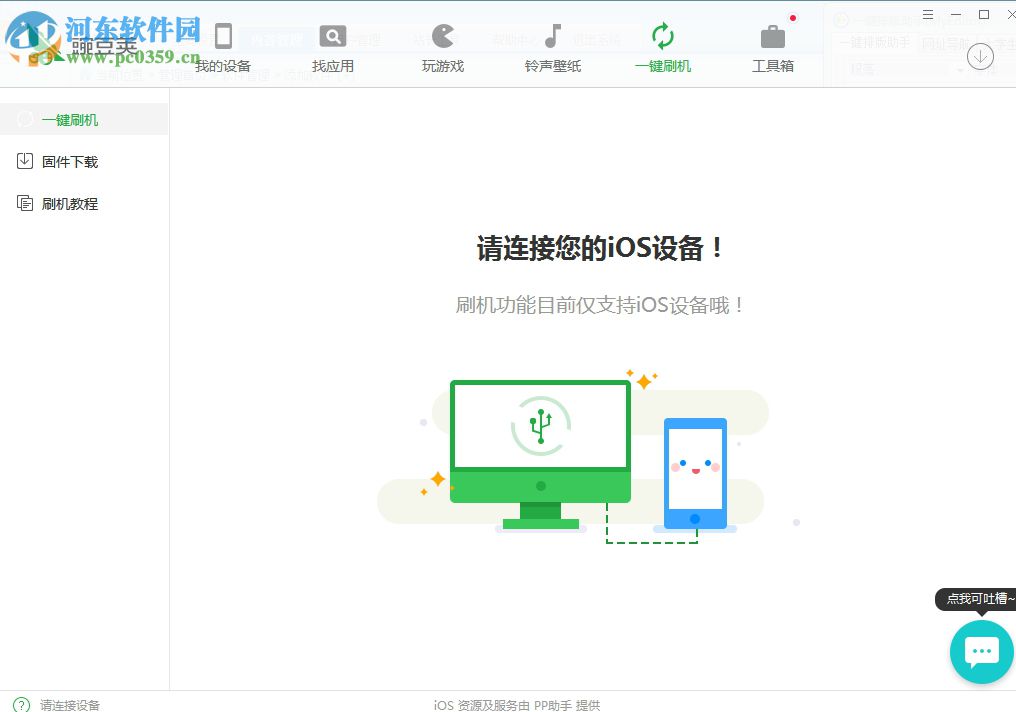Image resolution: width=1016 pixels, height=712 pixels.
Task: Open the hamburger main menu
Action: (x=928, y=14)
